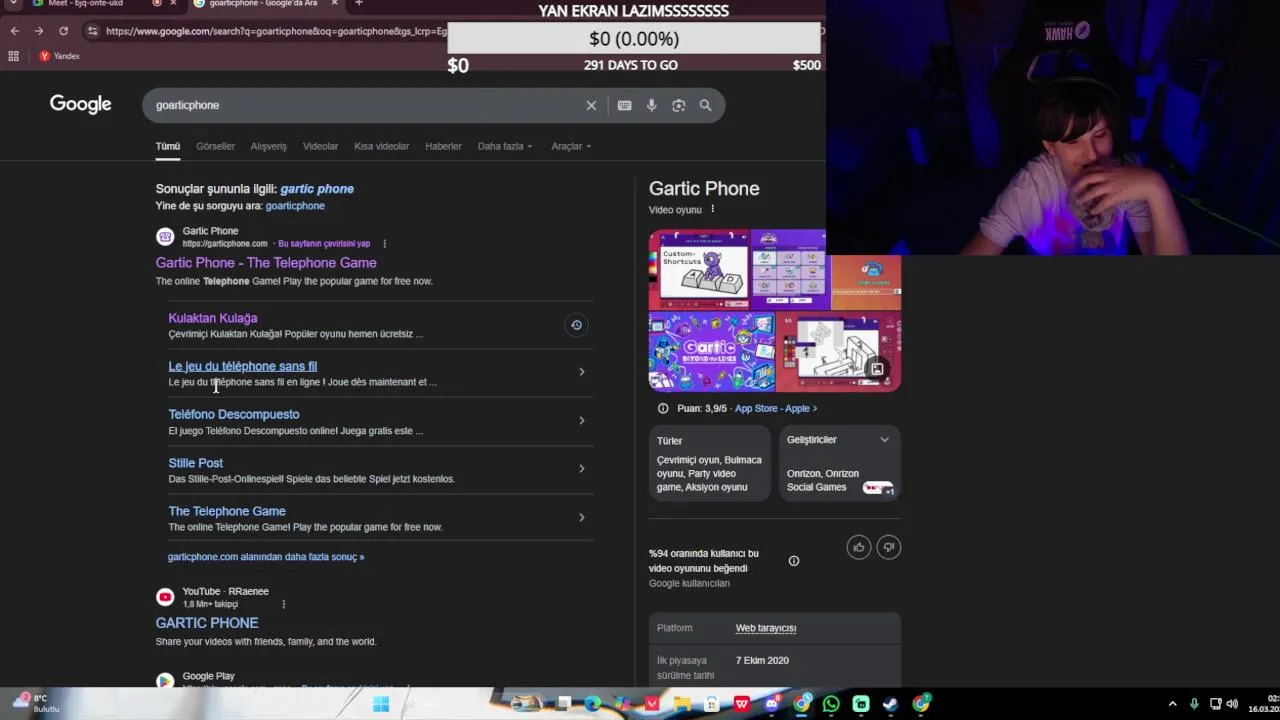Open knowledge panel more options dots
This screenshot has height=720, width=1280.
pos(713,209)
